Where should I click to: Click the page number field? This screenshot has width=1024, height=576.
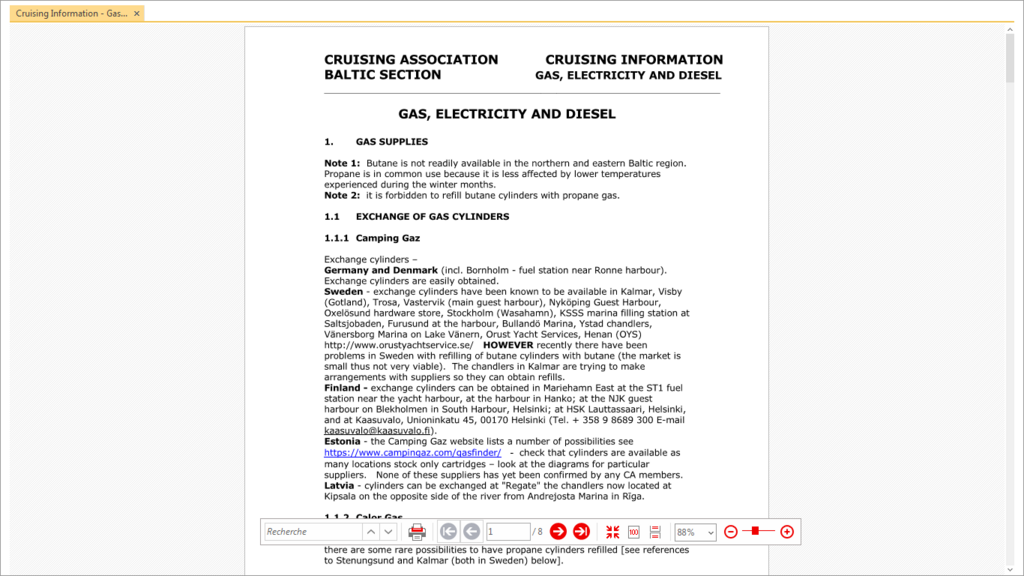click(x=508, y=532)
